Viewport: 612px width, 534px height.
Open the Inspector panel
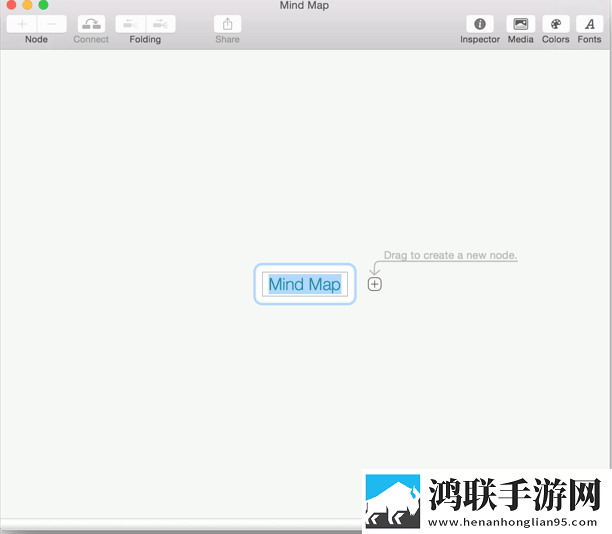point(480,24)
